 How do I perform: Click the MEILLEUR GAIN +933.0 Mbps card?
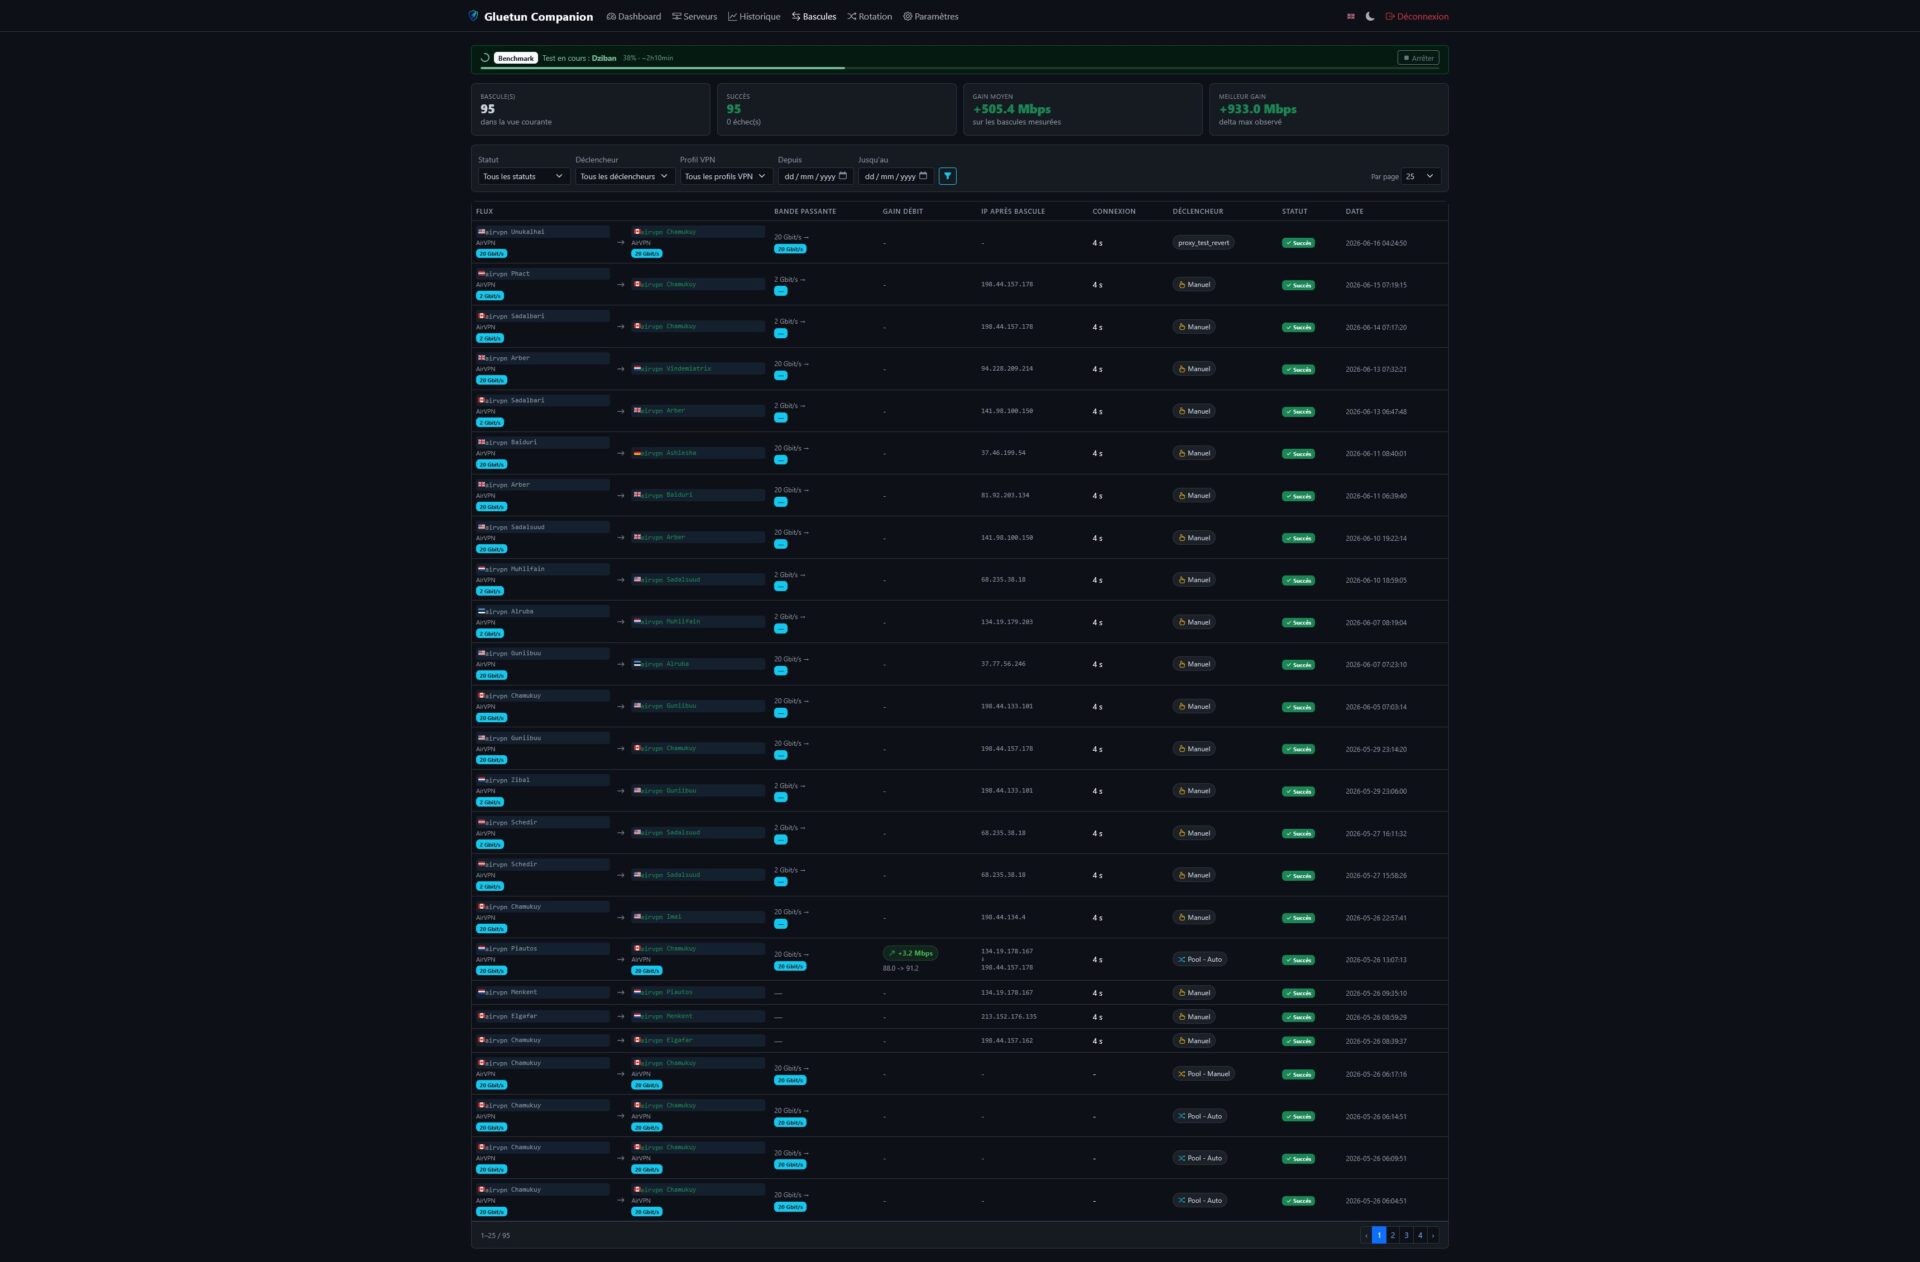[1328, 109]
